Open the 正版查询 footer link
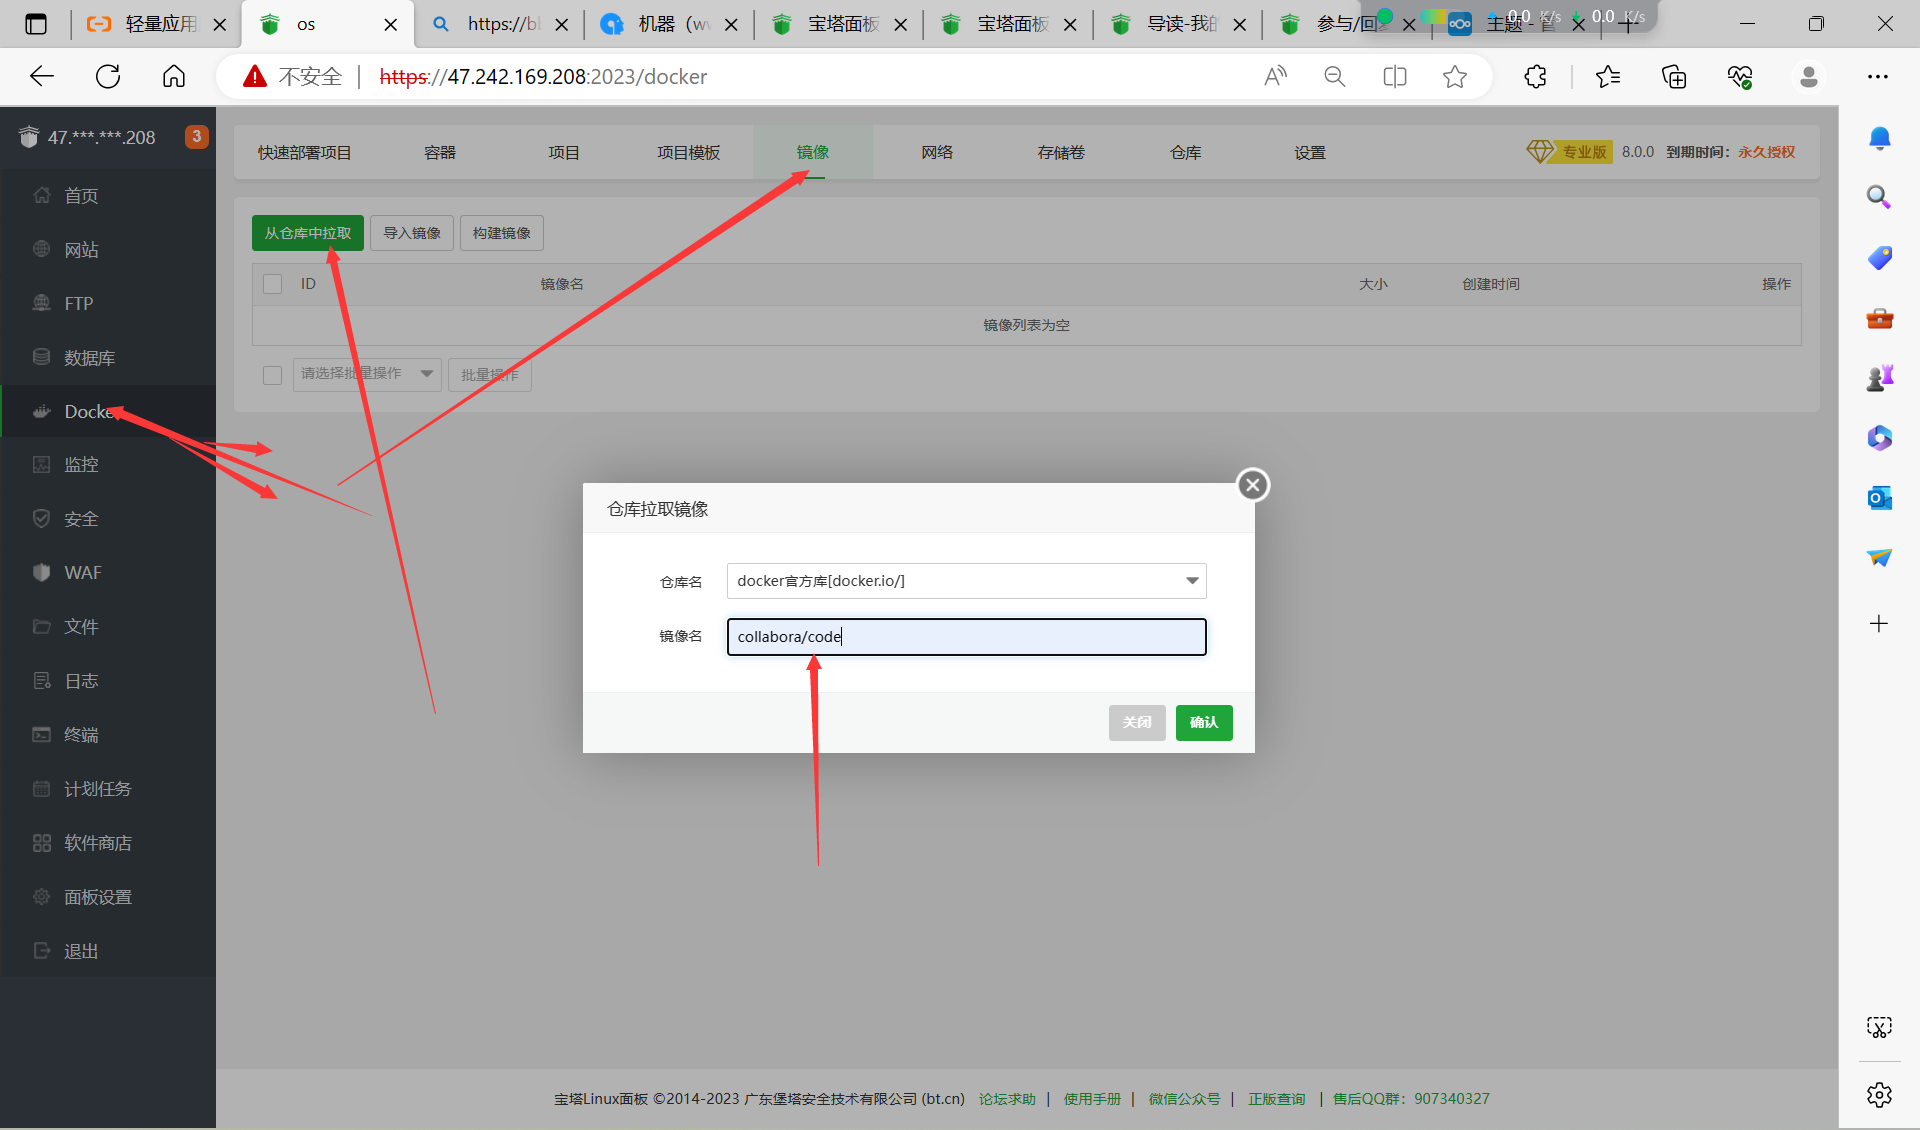 point(1276,1099)
